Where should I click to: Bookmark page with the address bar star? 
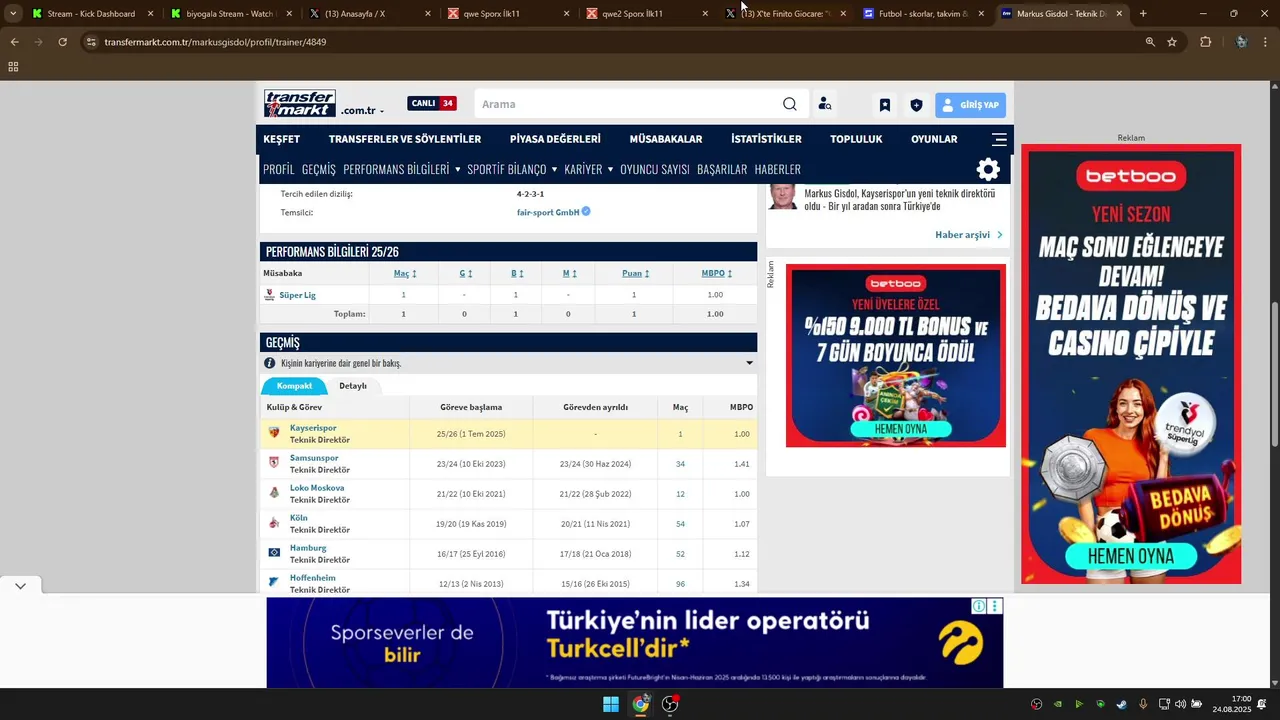(1172, 42)
